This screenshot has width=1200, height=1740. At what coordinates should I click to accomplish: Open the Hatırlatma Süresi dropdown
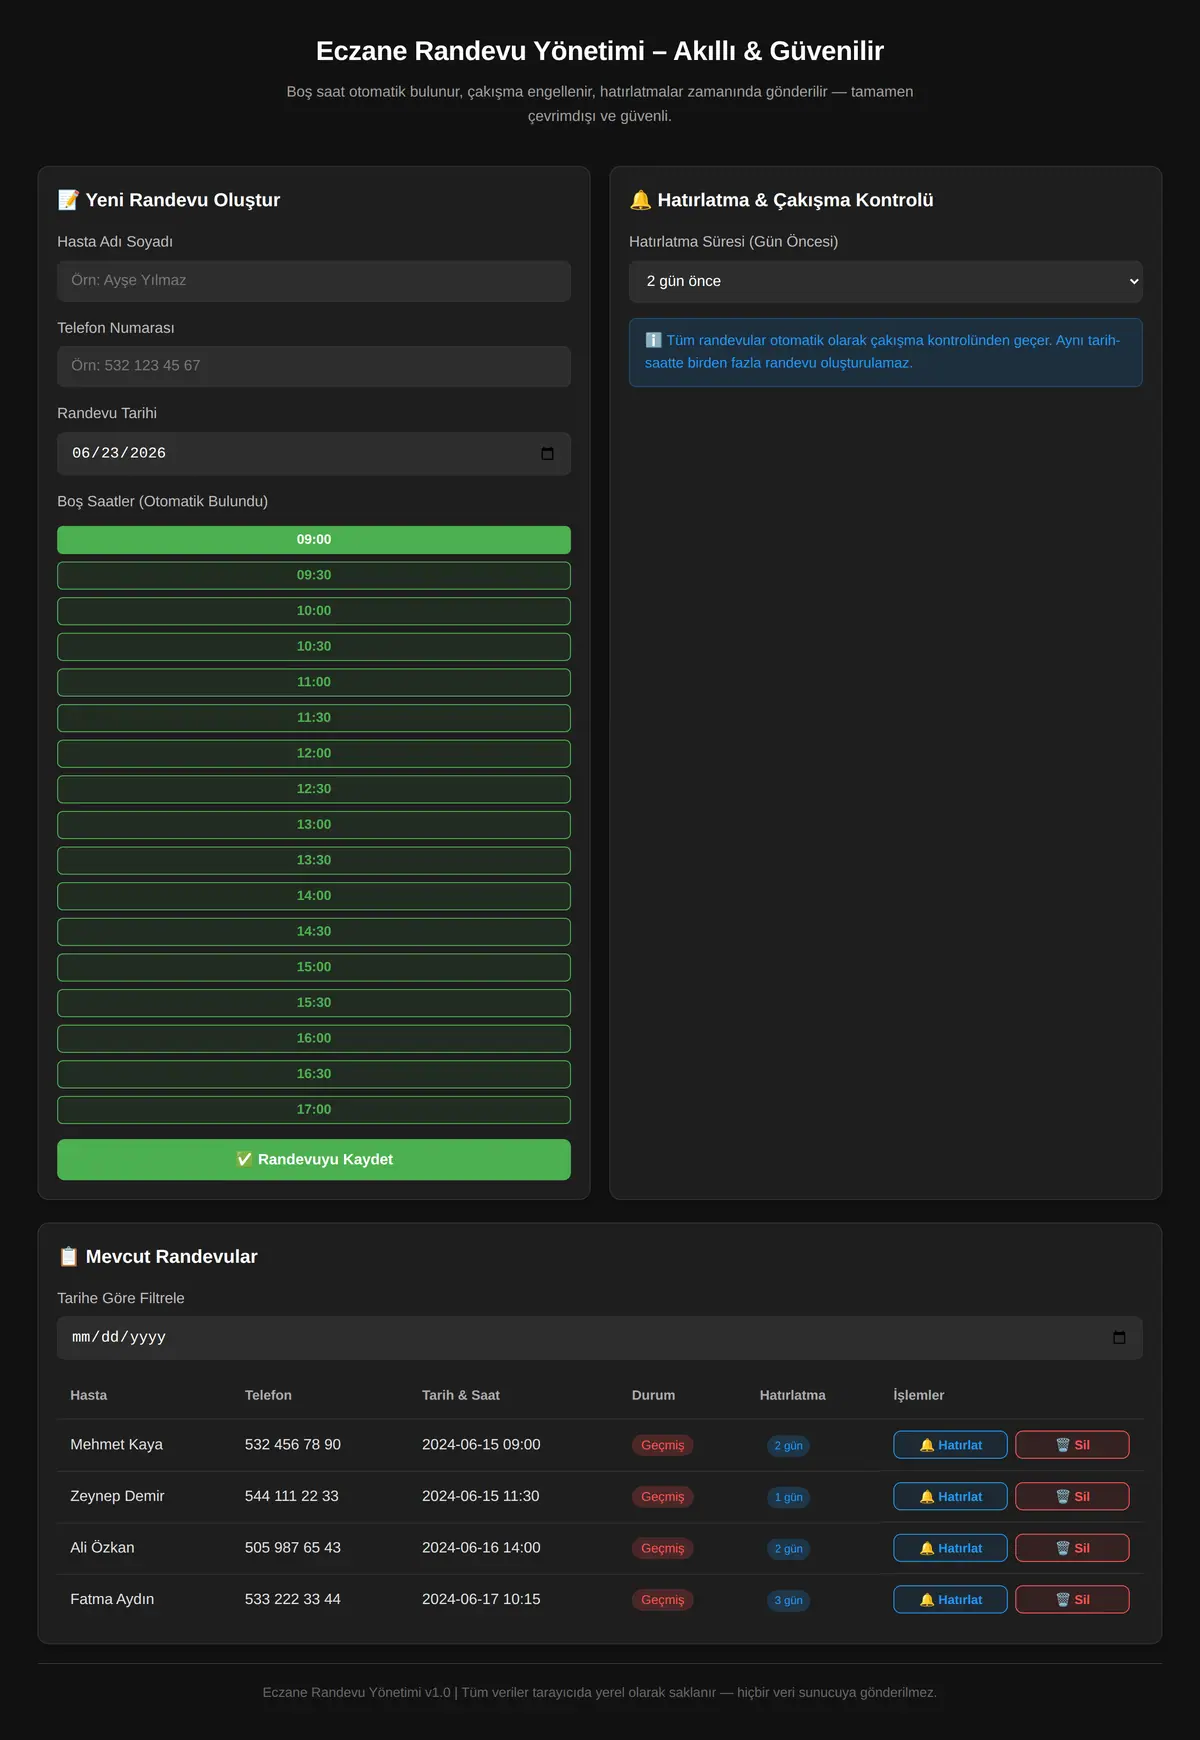pyautogui.click(x=885, y=282)
